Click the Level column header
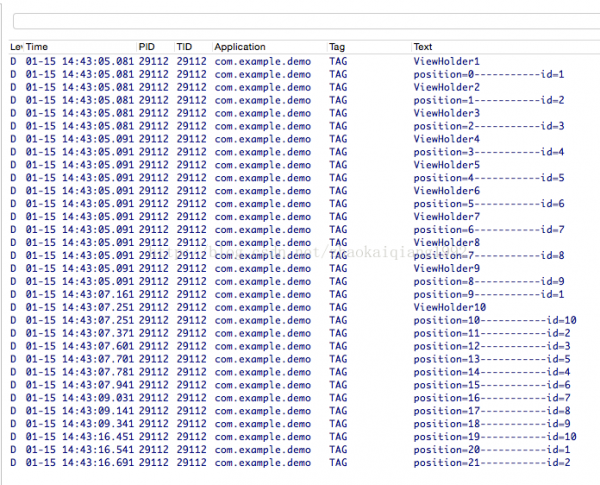 (x=16, y=47)
